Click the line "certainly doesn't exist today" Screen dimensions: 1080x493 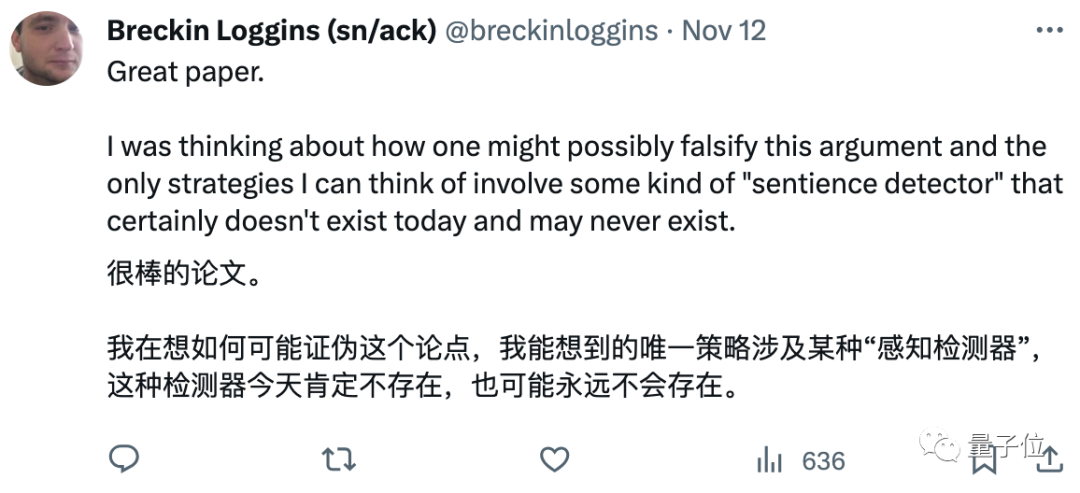click(420, 221)
